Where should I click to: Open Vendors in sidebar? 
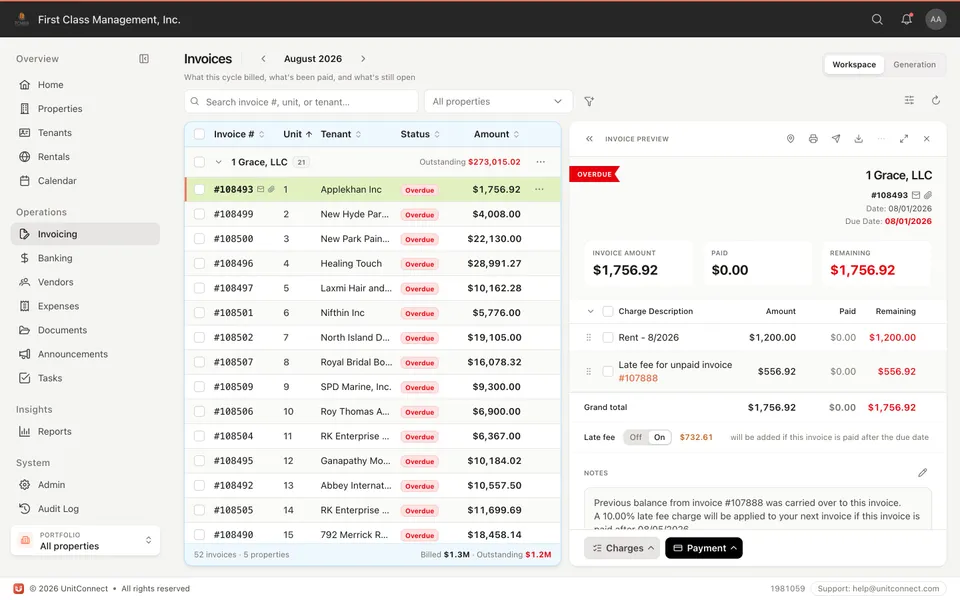[85, 282]
